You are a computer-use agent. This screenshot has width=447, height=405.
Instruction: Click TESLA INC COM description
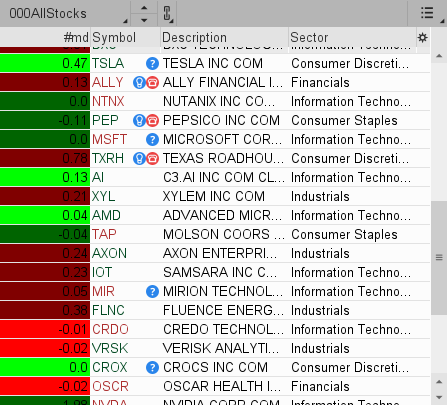[213, 63]
